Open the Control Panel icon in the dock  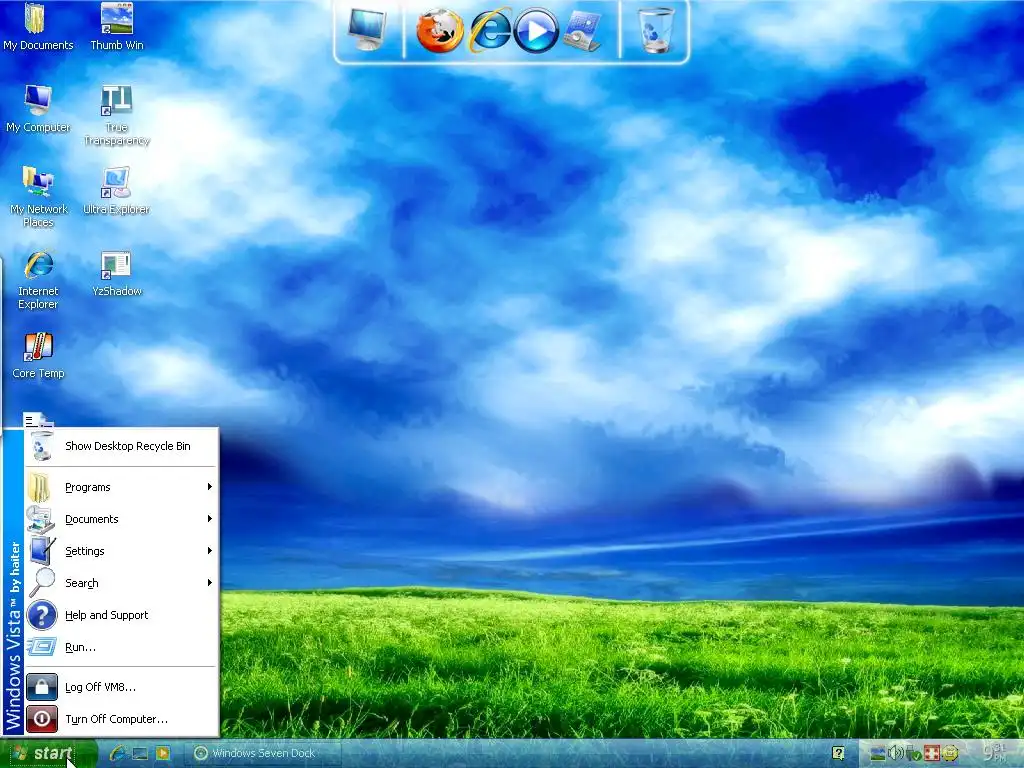(581, 31)
